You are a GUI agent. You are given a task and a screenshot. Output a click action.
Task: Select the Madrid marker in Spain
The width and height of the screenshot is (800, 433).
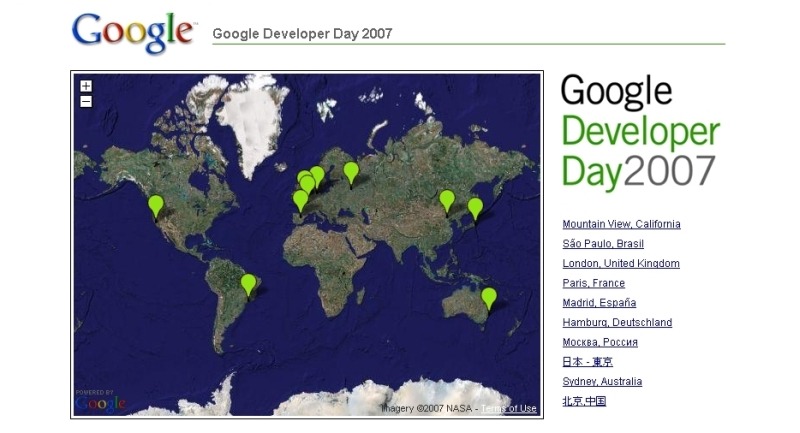coord(301,201)
